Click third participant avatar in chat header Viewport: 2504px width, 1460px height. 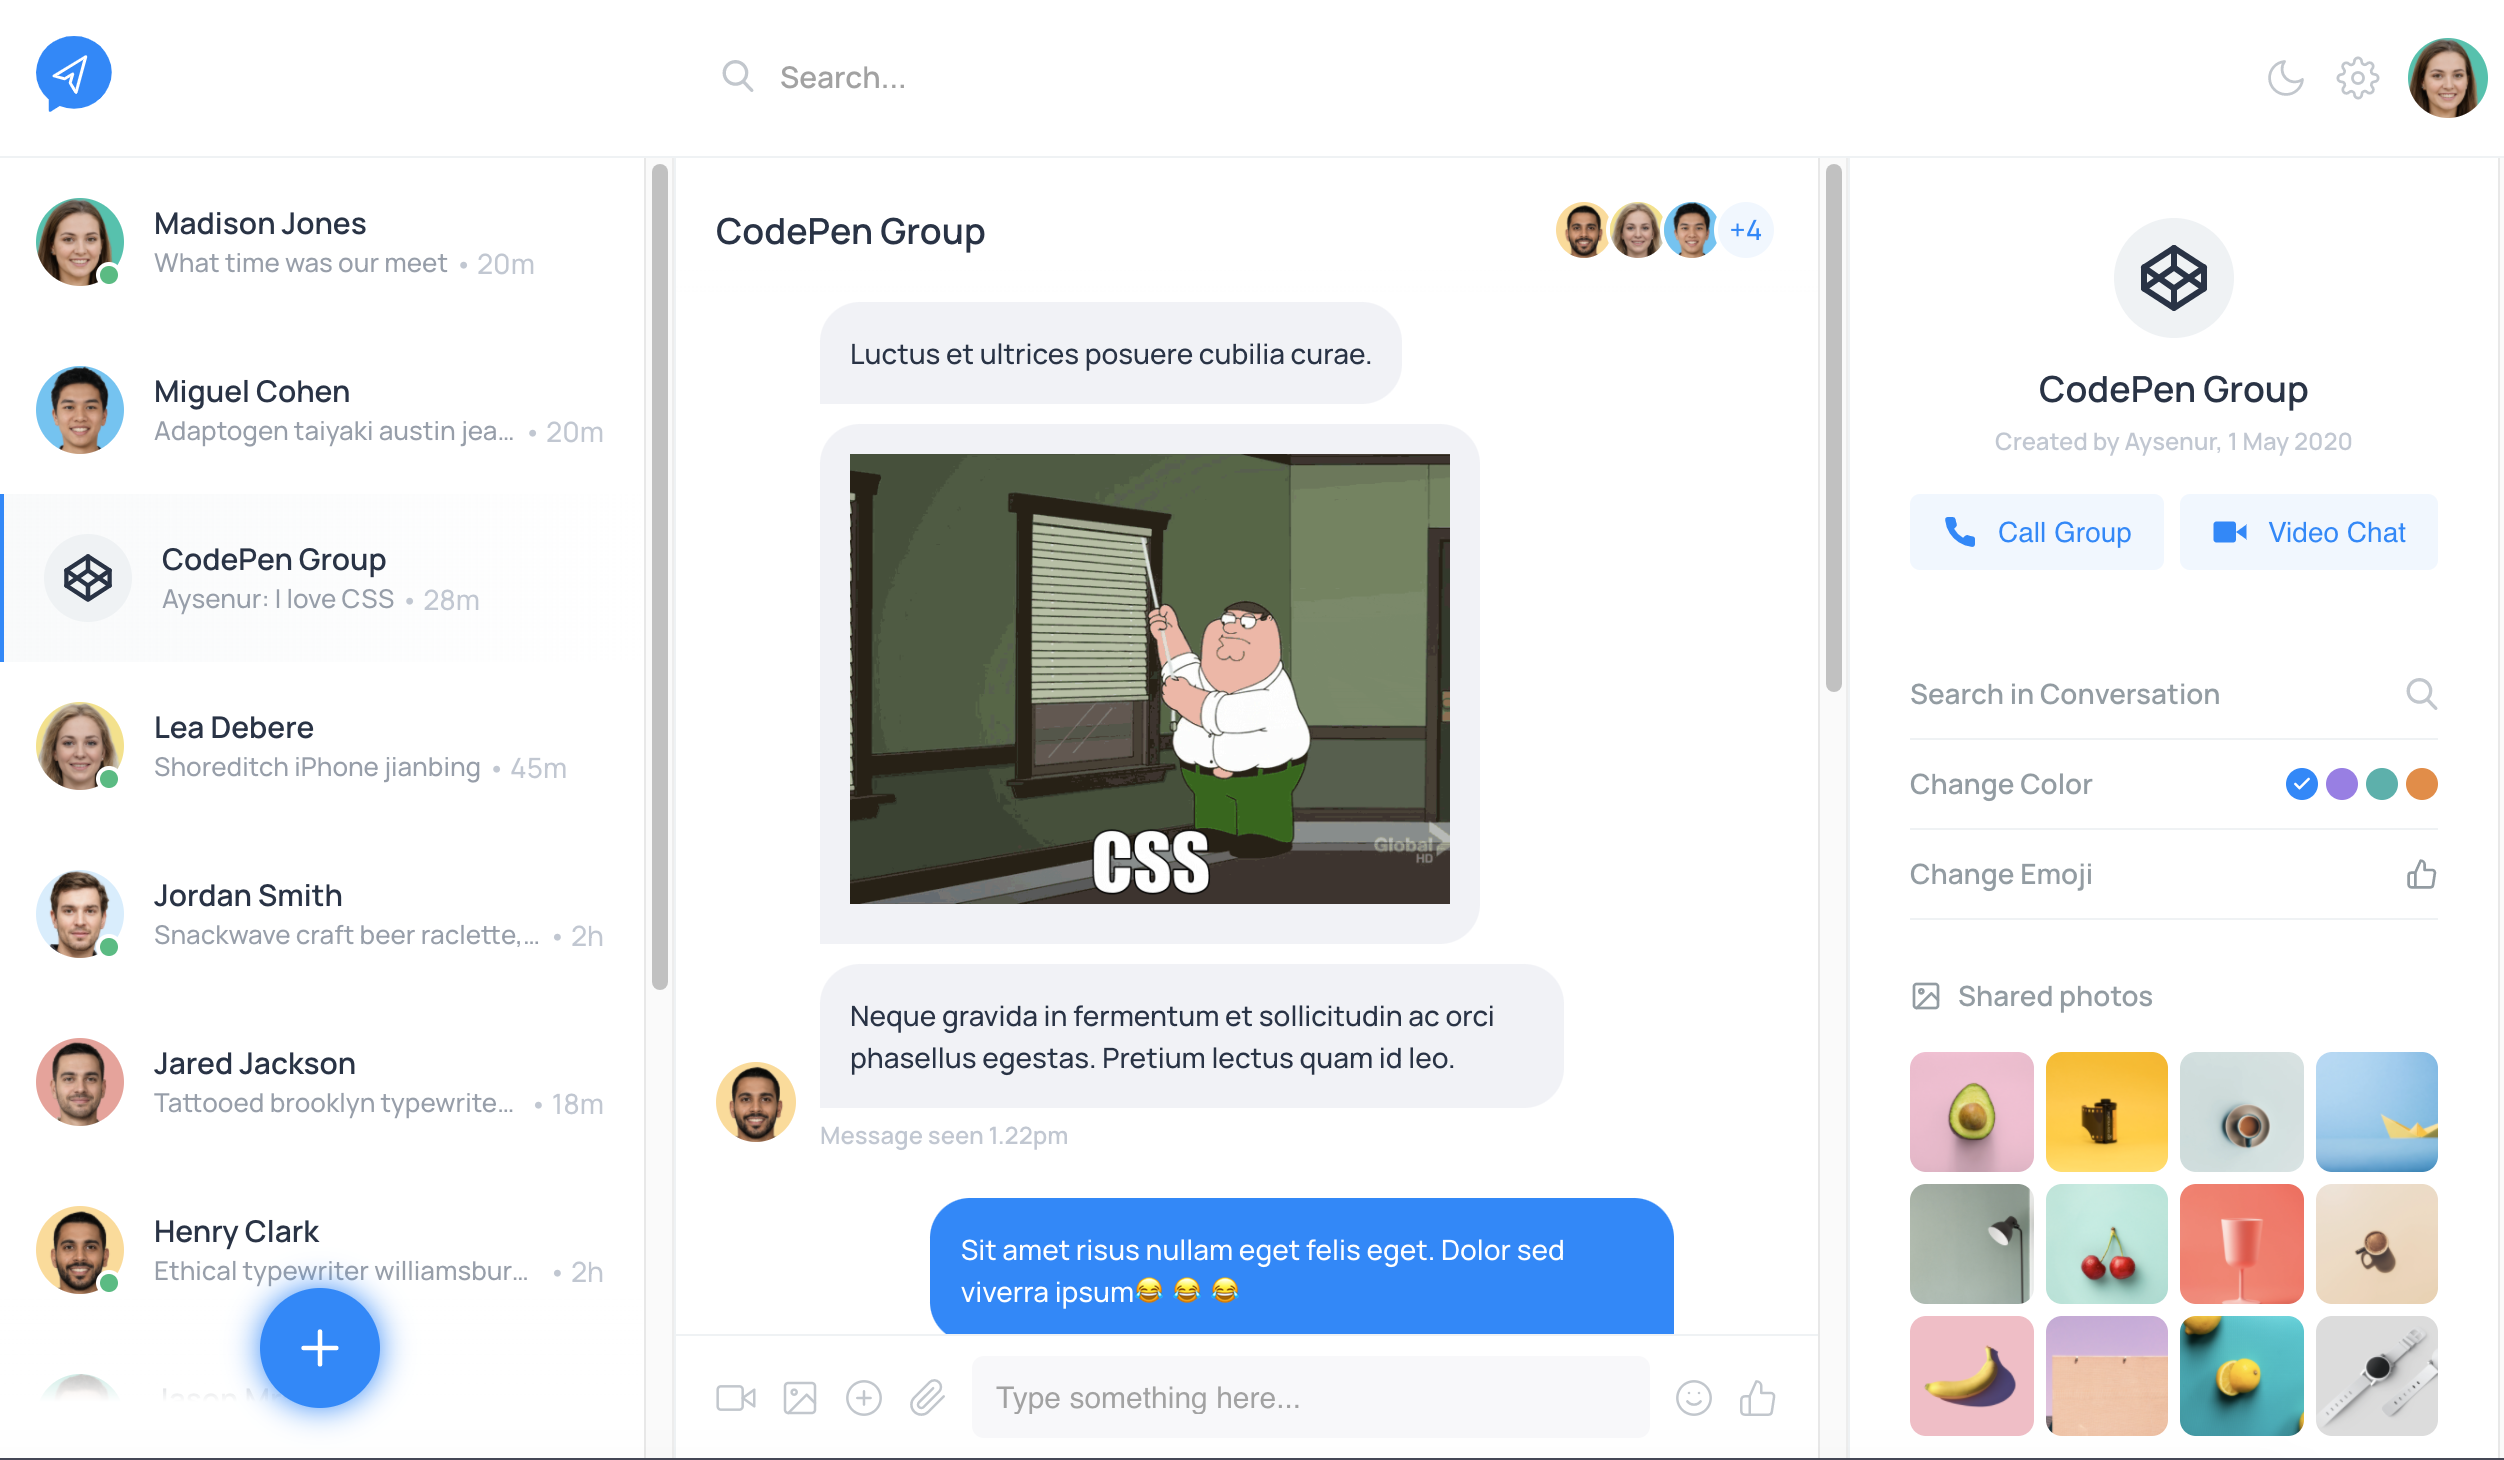point(1691,230)
